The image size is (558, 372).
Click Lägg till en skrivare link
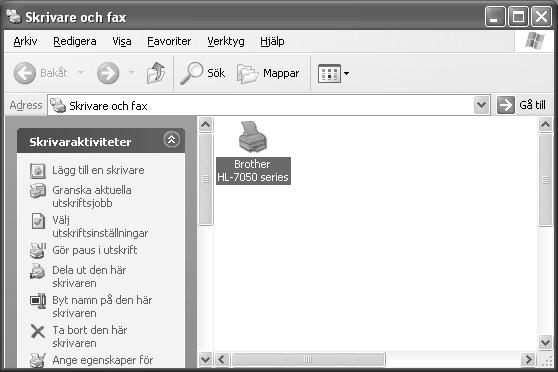(98, 170)
